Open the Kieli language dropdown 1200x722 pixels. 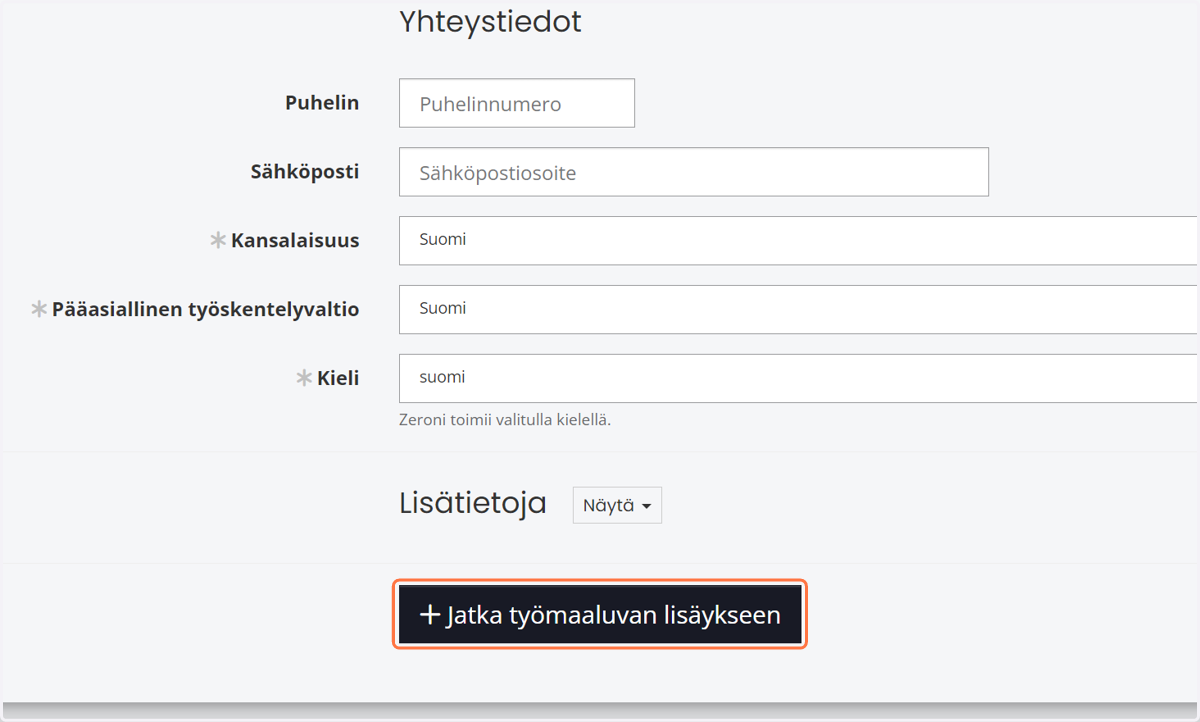tap(799, 378)
